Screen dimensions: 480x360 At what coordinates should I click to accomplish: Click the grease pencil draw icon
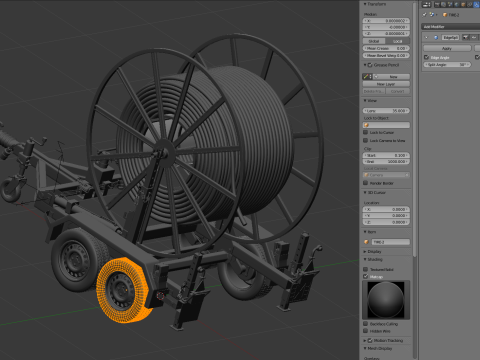click(x=366, y=77)
